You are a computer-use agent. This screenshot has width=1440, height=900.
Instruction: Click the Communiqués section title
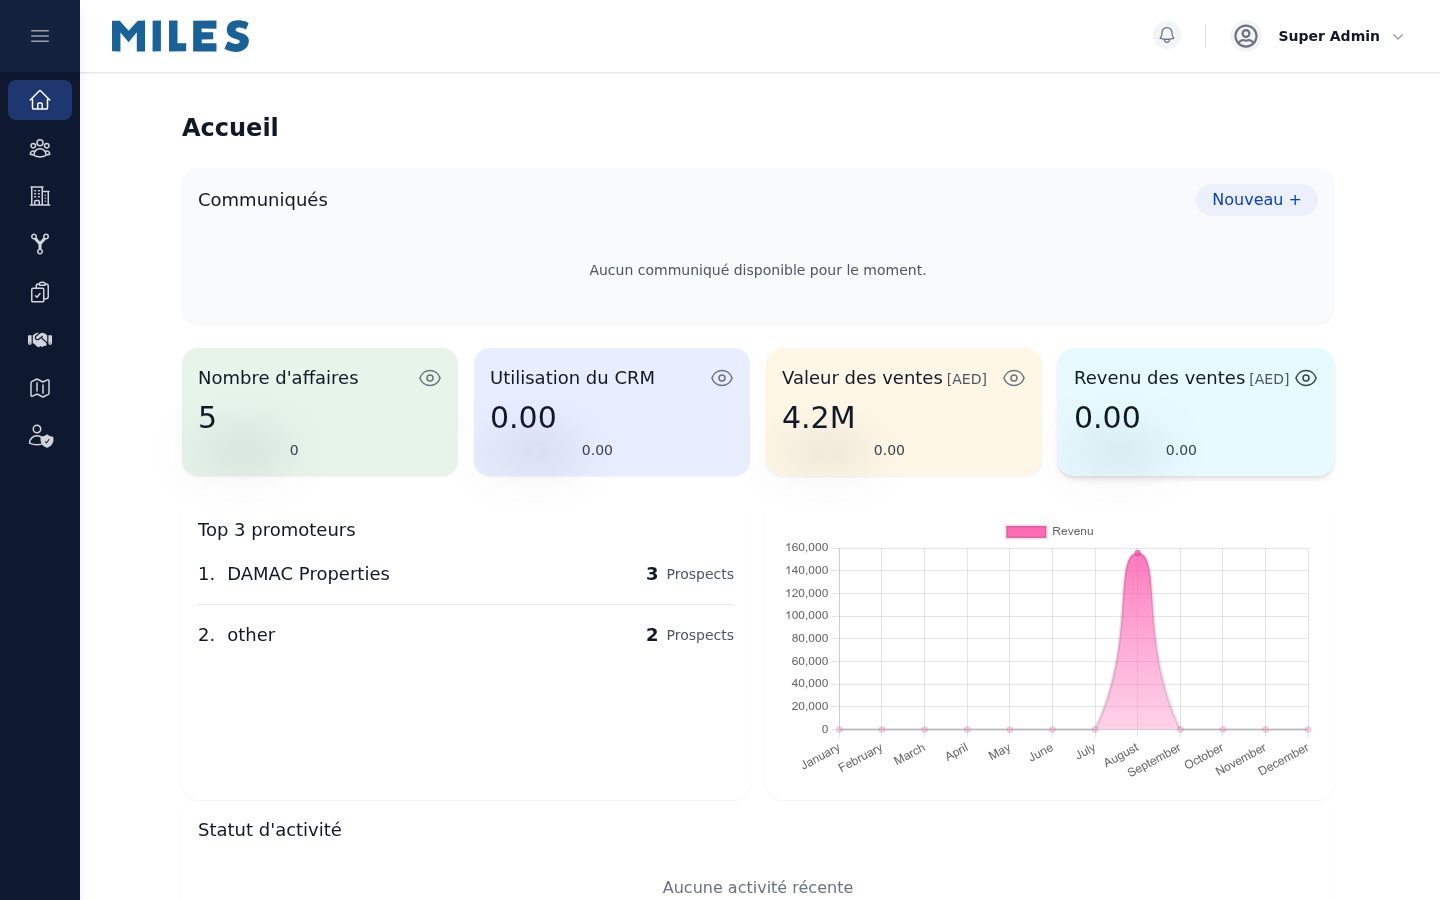pyautogui.click(x=263, y=200)
